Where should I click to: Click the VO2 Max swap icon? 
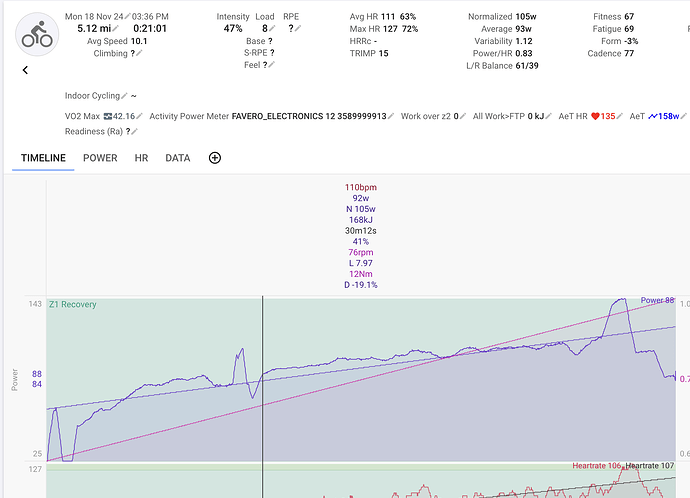(108, 116)
